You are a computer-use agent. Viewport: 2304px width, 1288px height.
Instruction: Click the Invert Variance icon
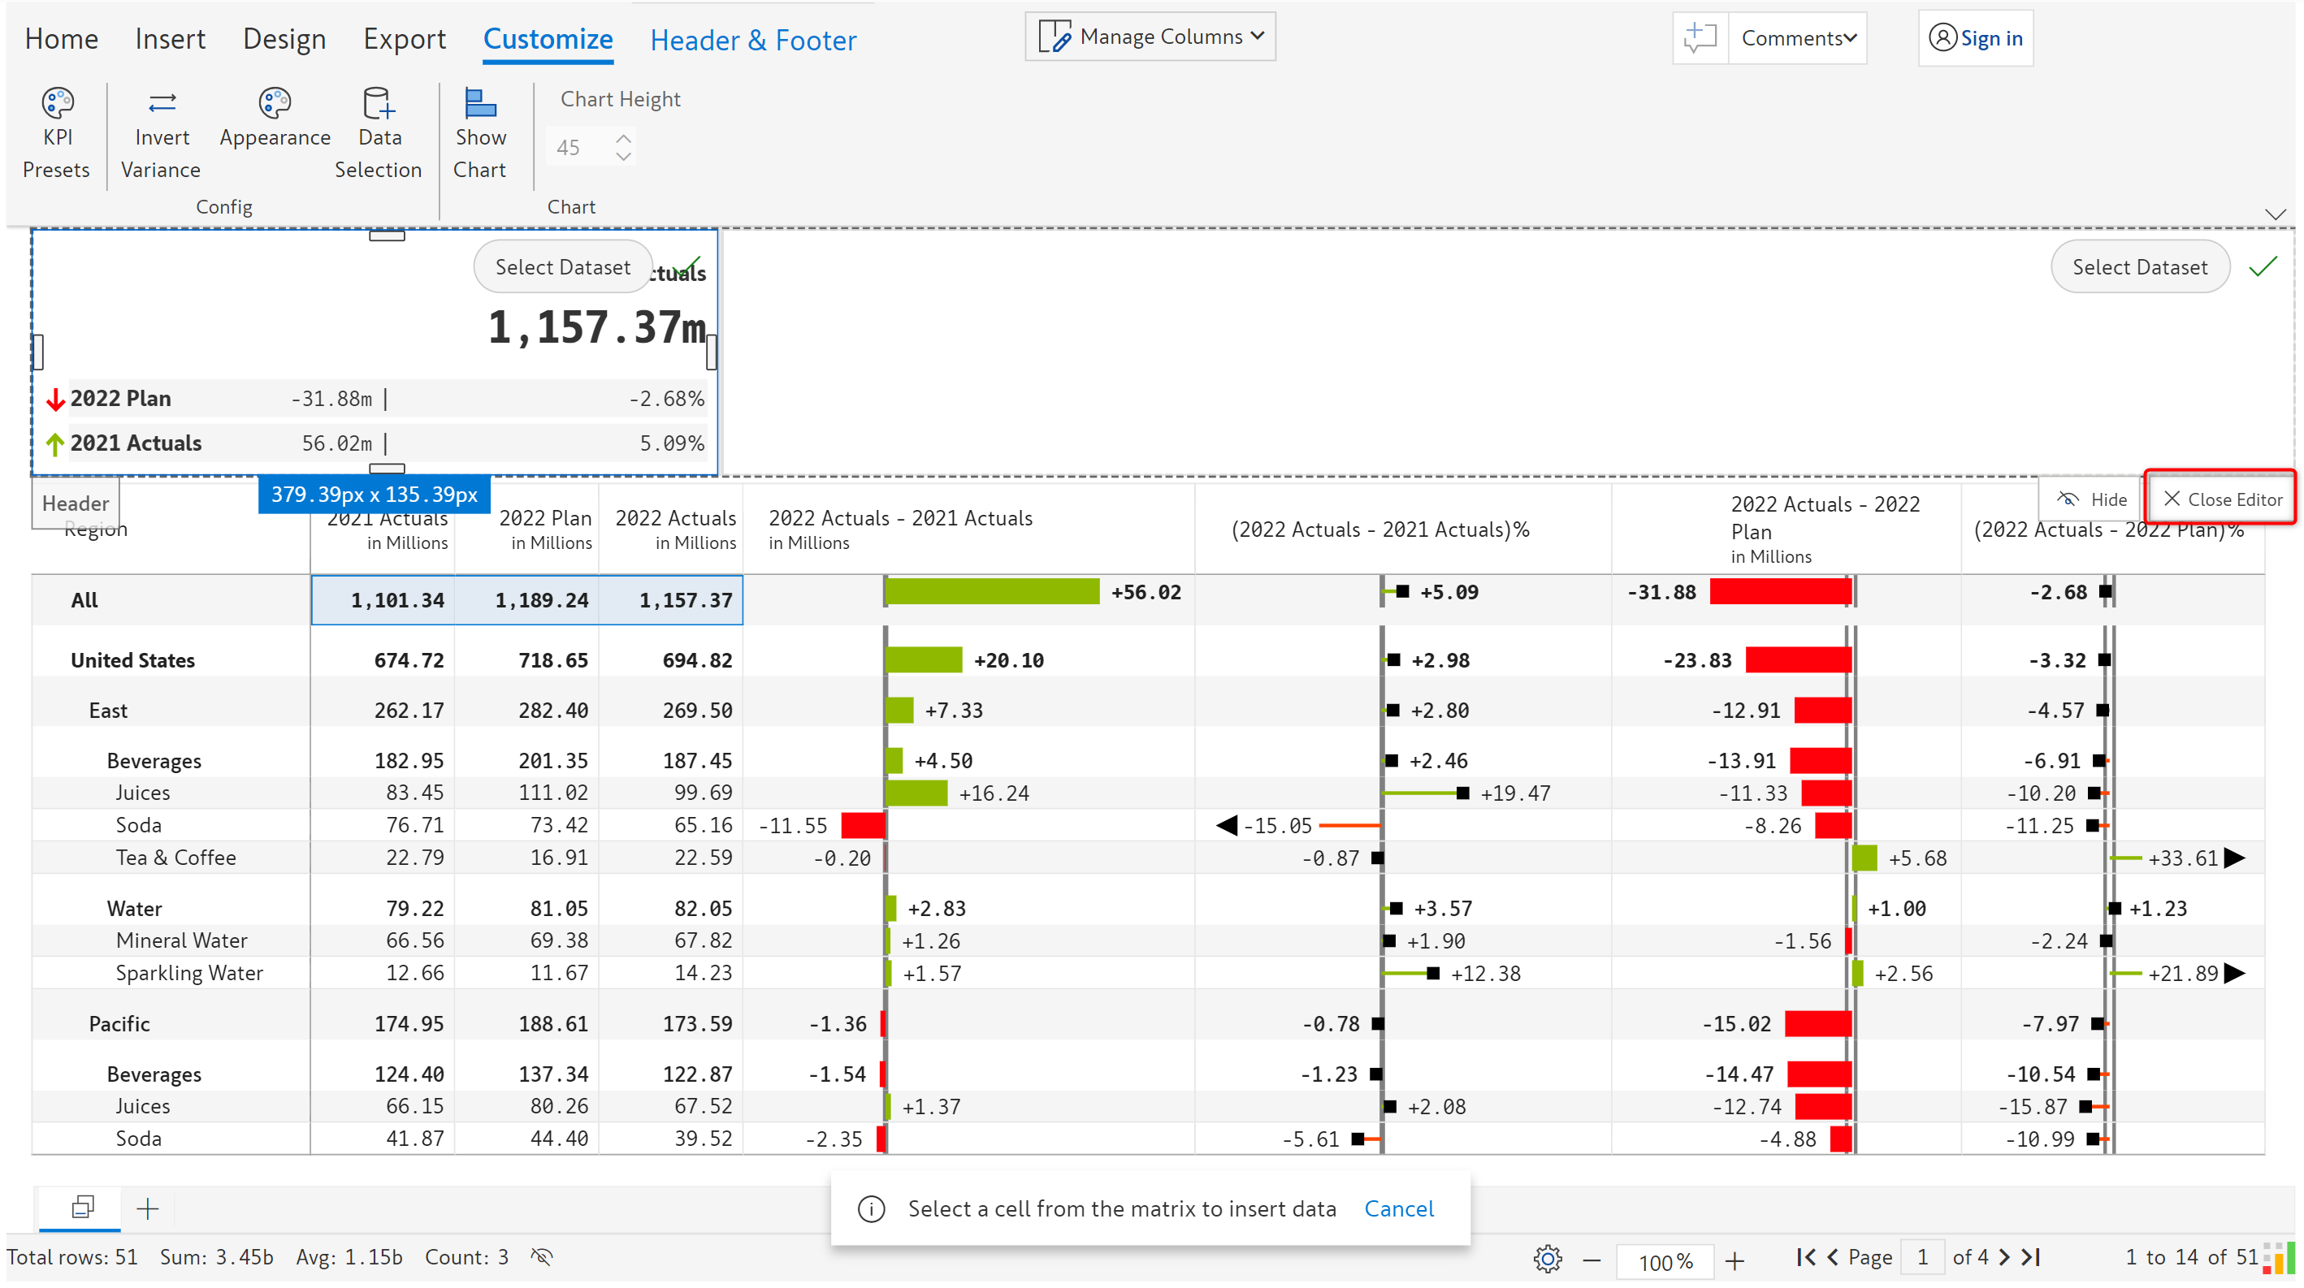(161, 104)
